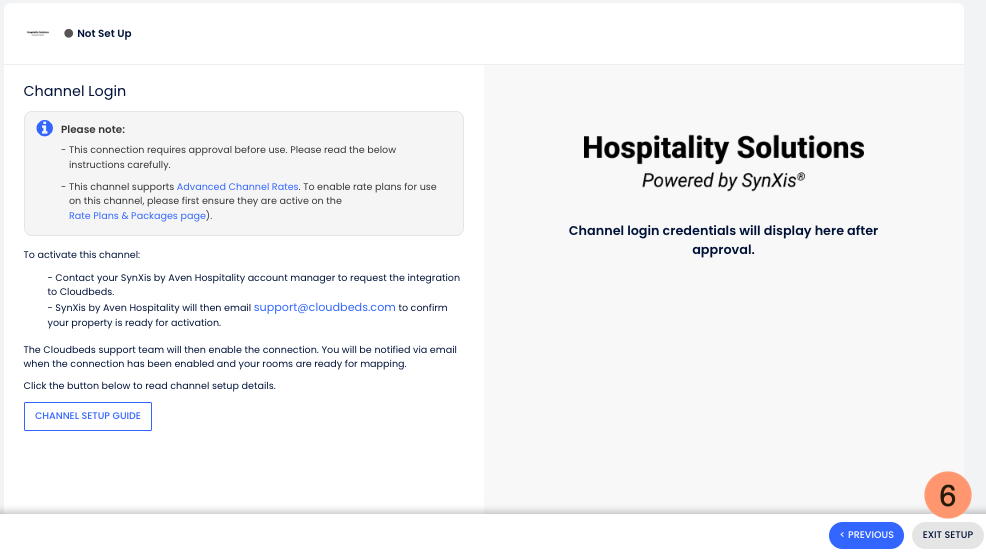Click the Please note heading text
This screenshot has width=986, height=555.
[92, 129]
